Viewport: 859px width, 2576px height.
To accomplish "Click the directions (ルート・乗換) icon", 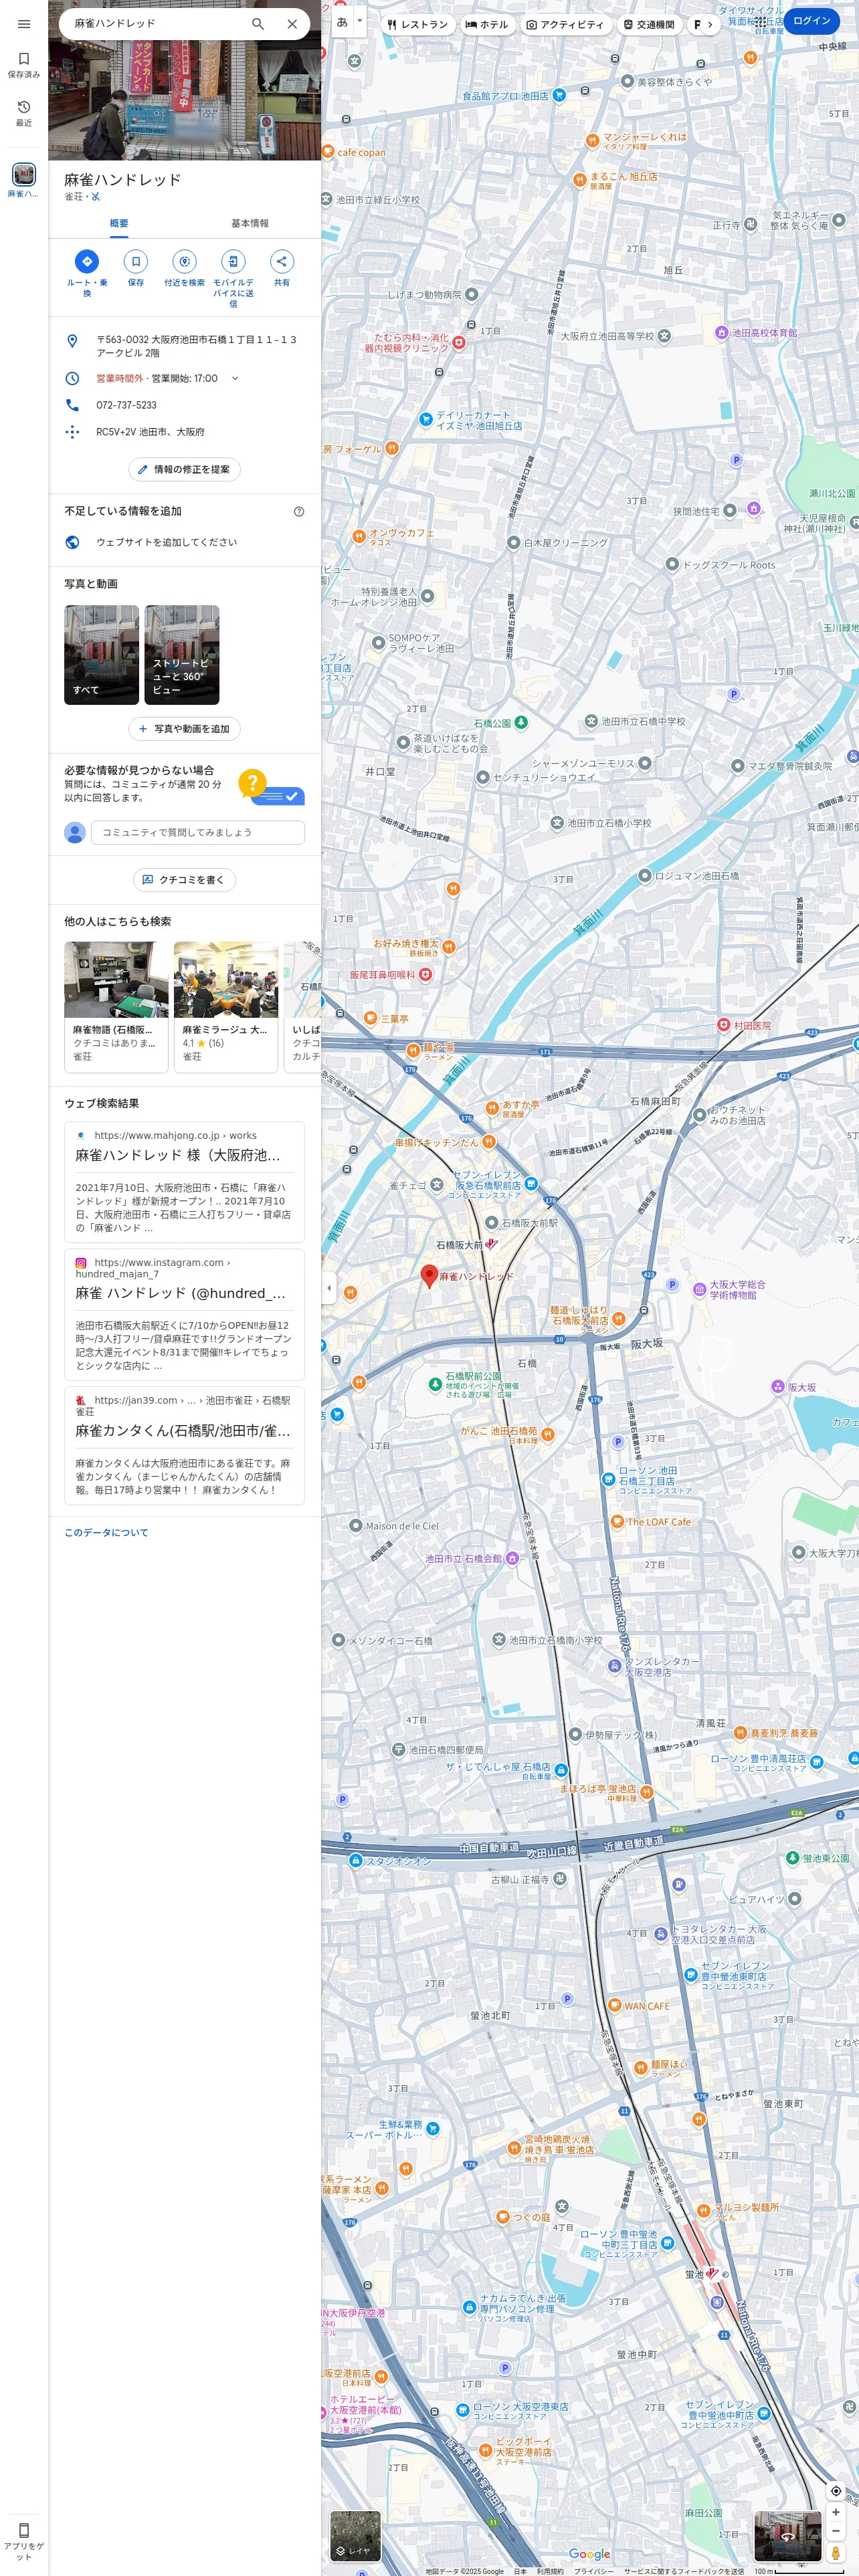I will (x=87, y=261).
